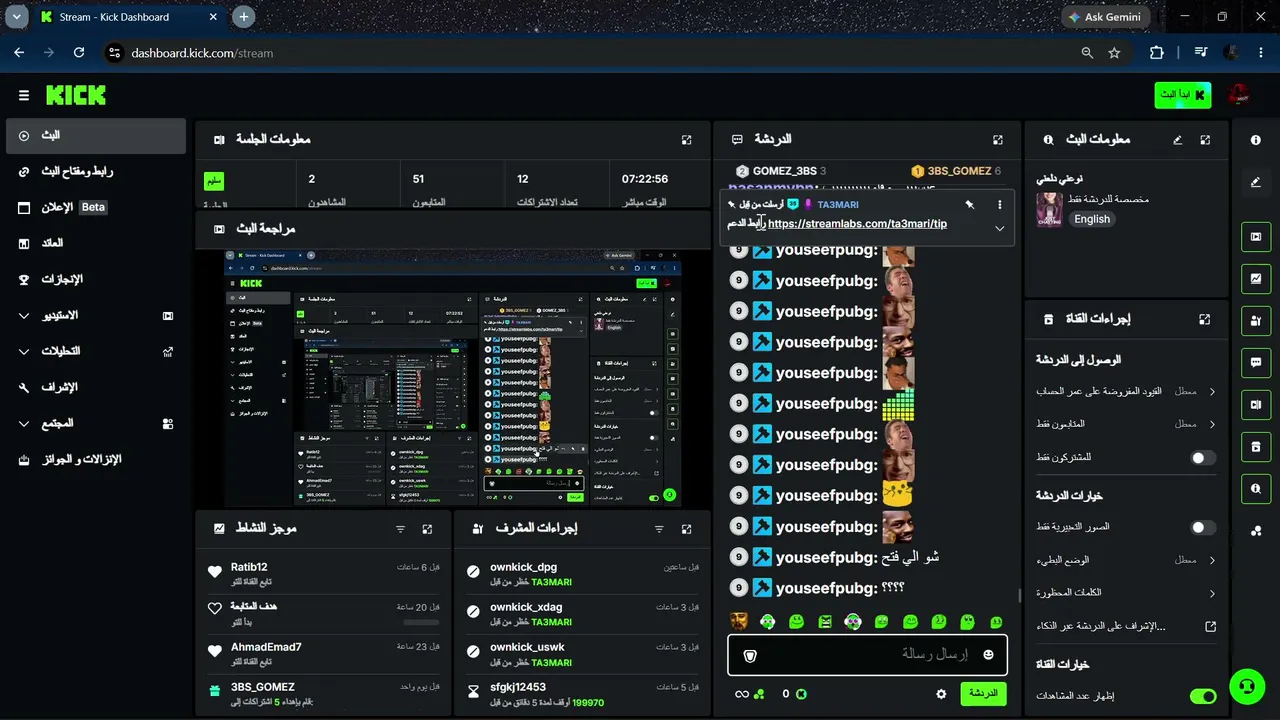This screenshot has width=1280, height=720.
Task: Click the green Chat (الدردشة) send button
Action: click(x=983, y=694)
